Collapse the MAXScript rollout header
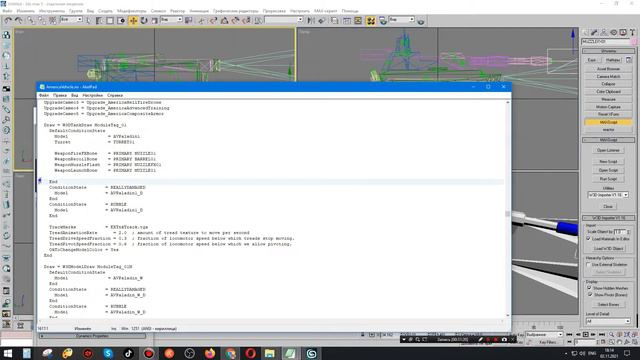This screenshot has width=640, height=360. pyautogui.click(x=608, y=140)
